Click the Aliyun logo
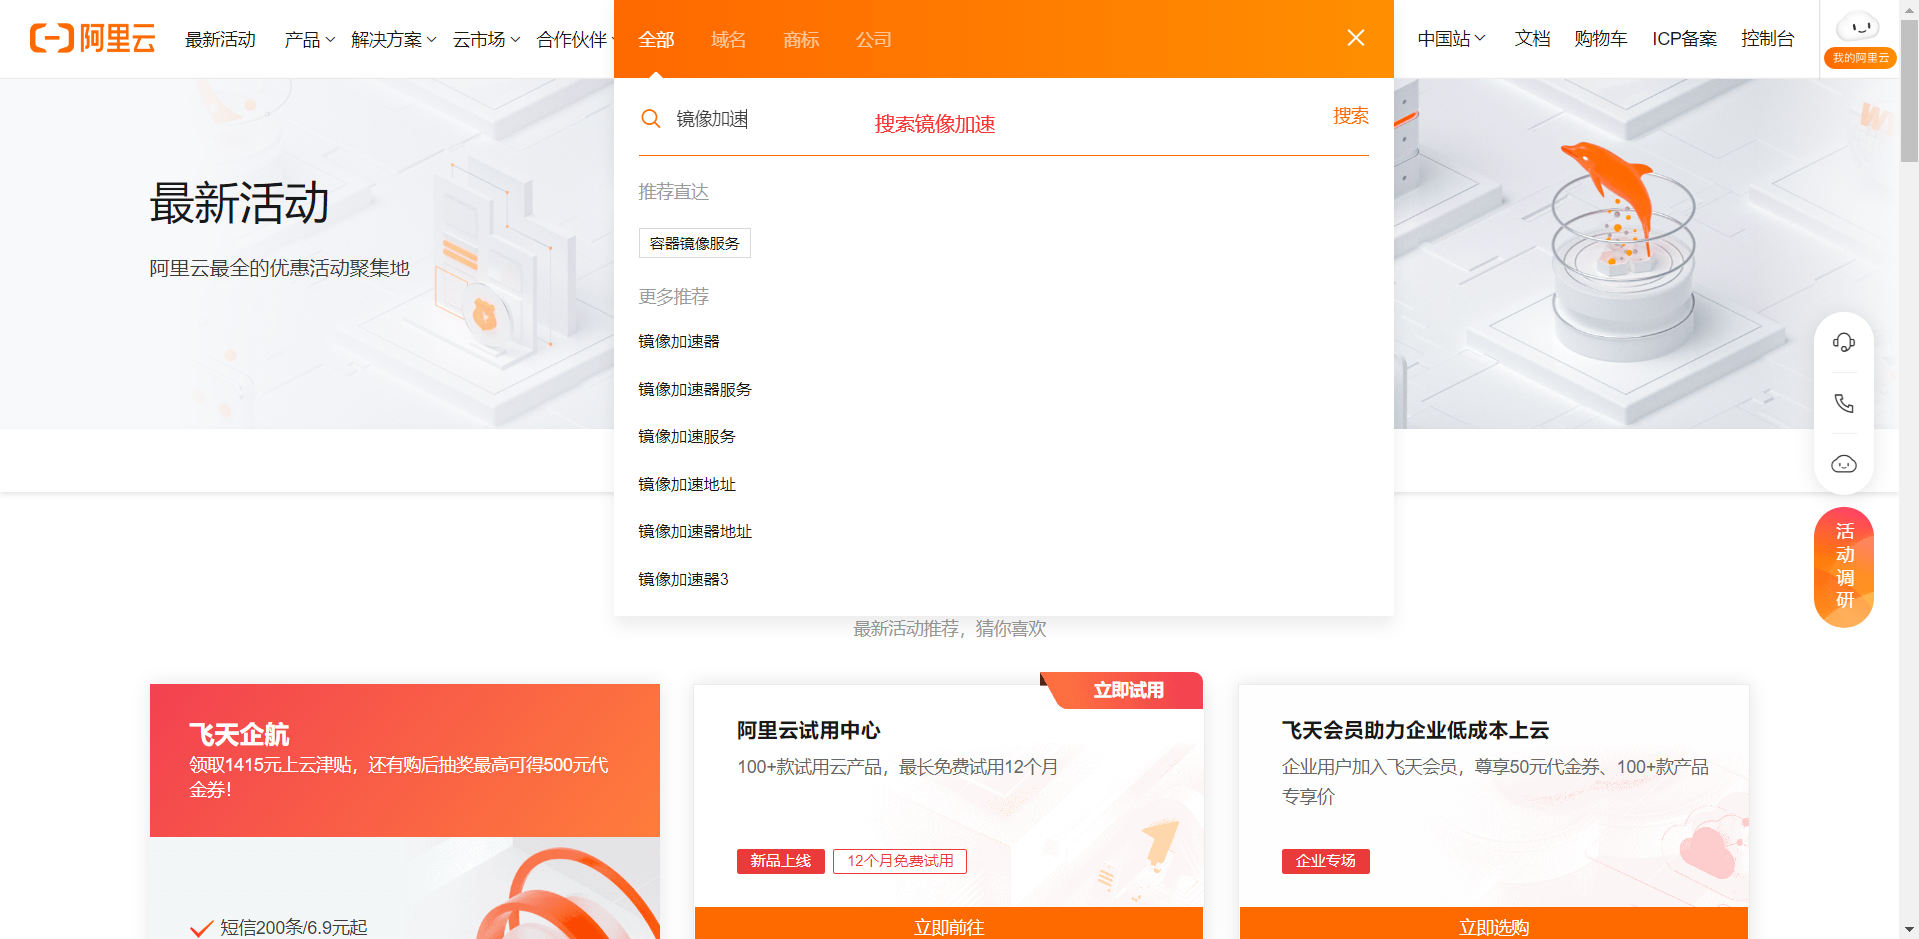The image size is (1919, 939). (x=93, y=38)
